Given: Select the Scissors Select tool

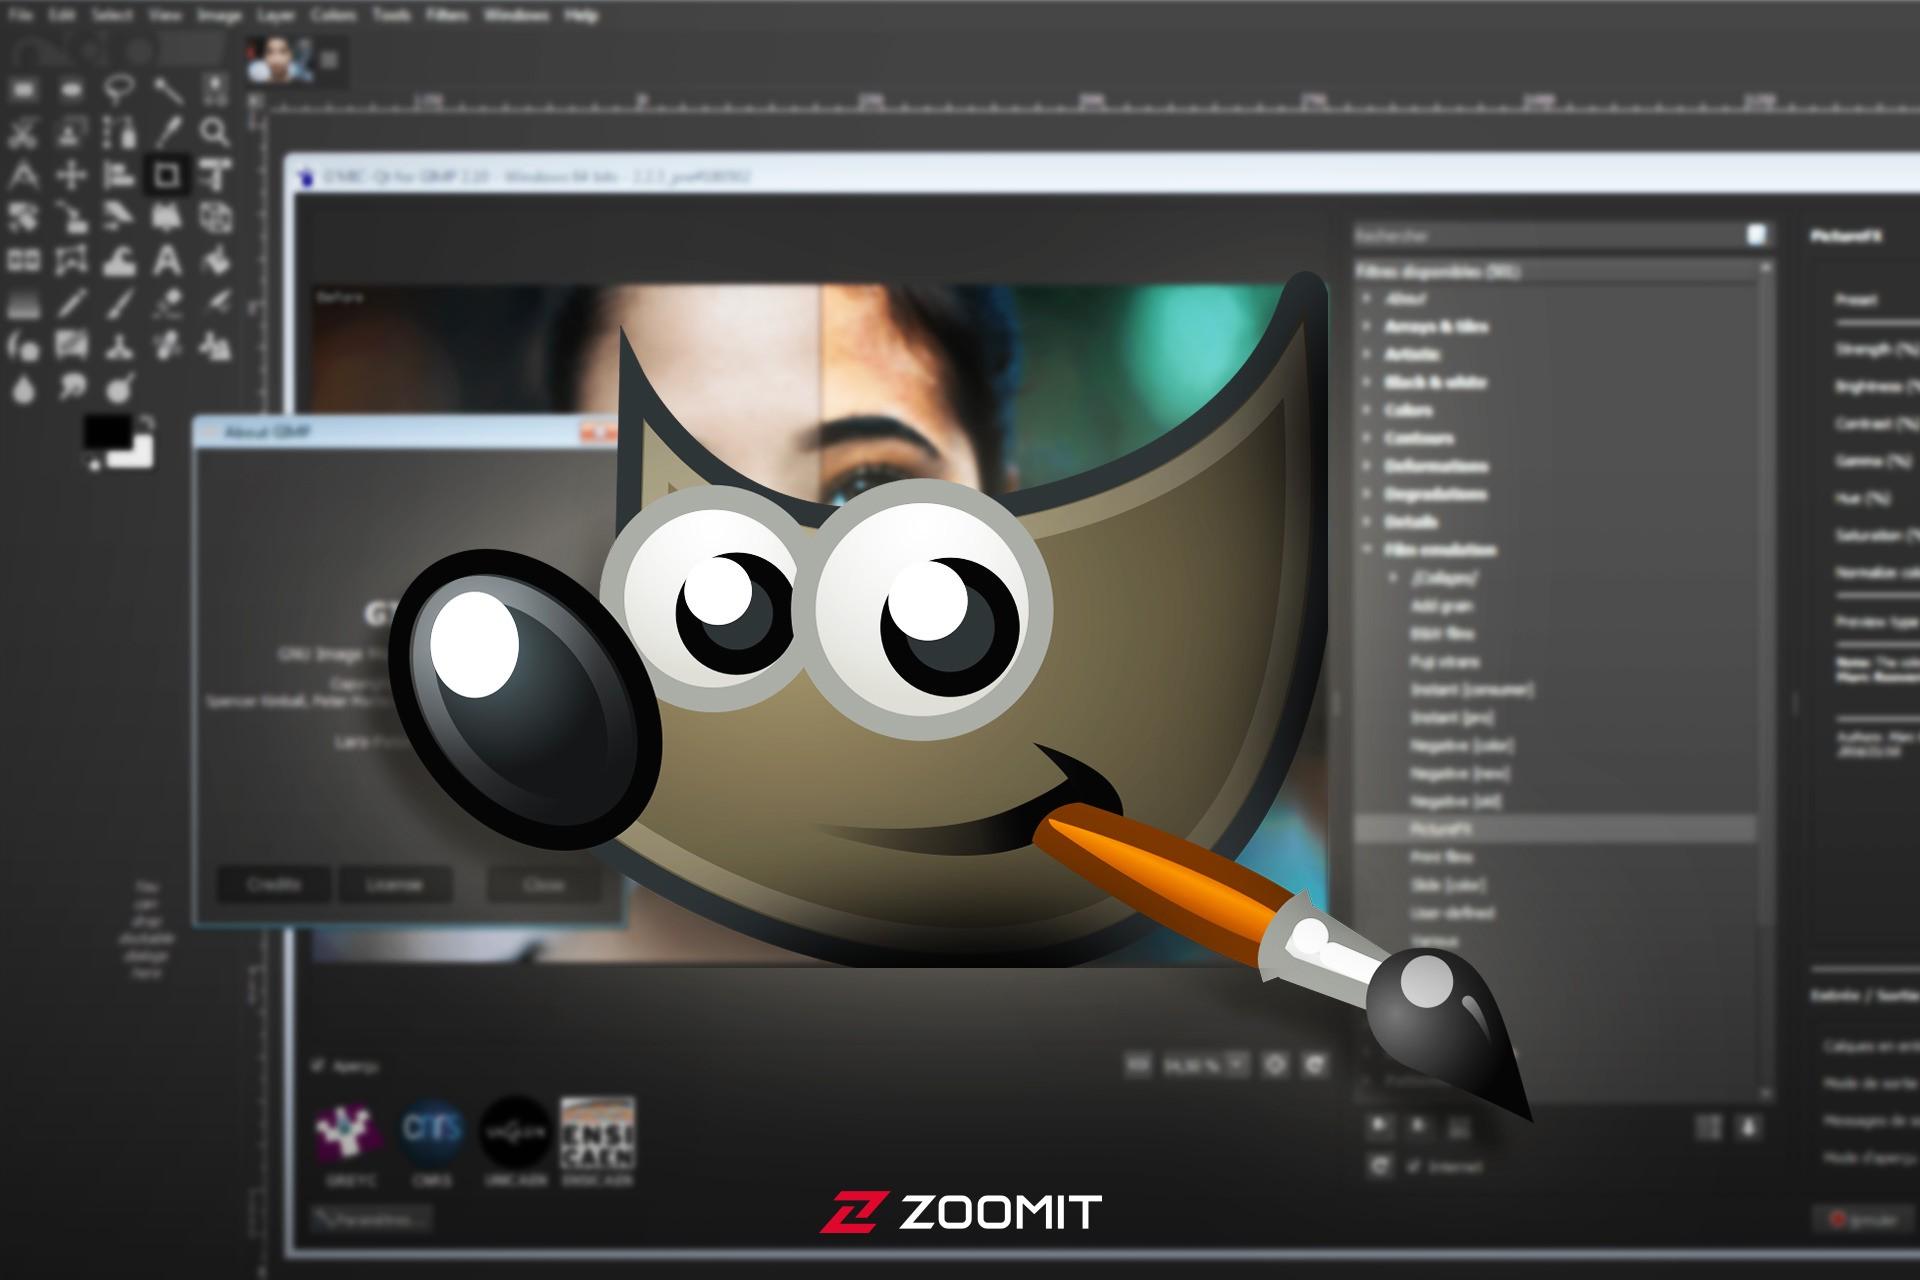Looking at the screenshot, I should pyautogui.click(x=24, y=131).
